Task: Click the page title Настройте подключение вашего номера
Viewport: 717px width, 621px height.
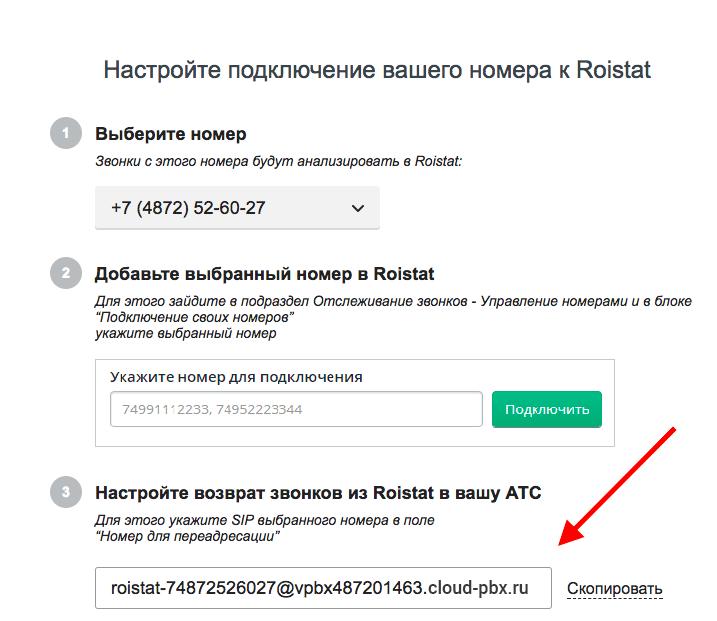Action: coord(377,71)
